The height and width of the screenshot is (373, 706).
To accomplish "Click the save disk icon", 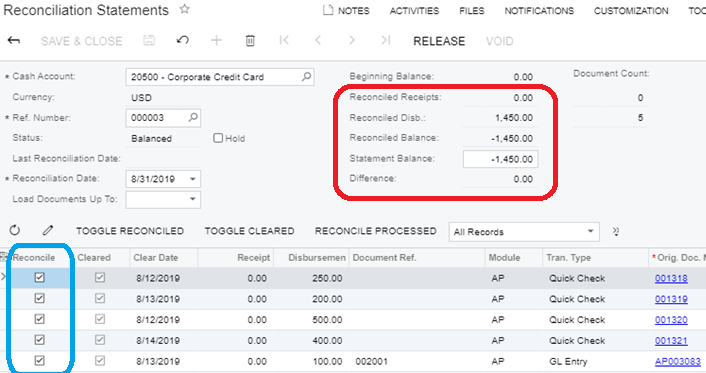I will coord(149,41).
